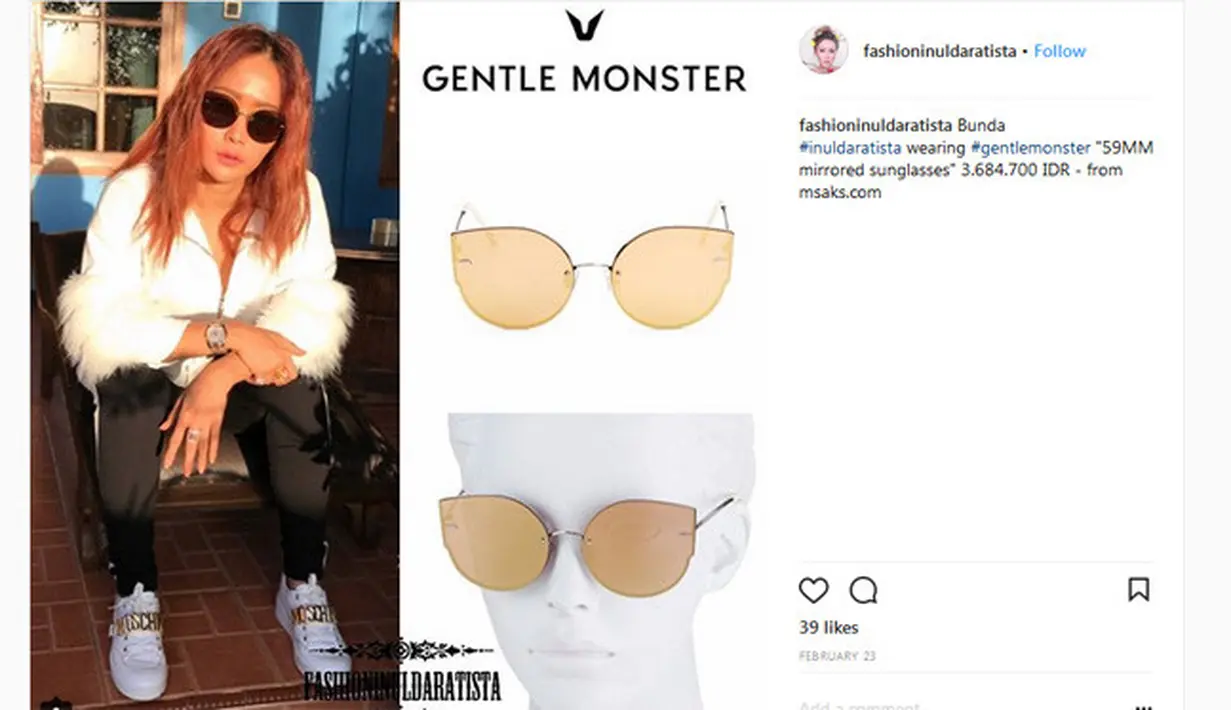Click the sunglasses on woman's face
This screenshot has height=710, width=1231.
pos(242,117)
